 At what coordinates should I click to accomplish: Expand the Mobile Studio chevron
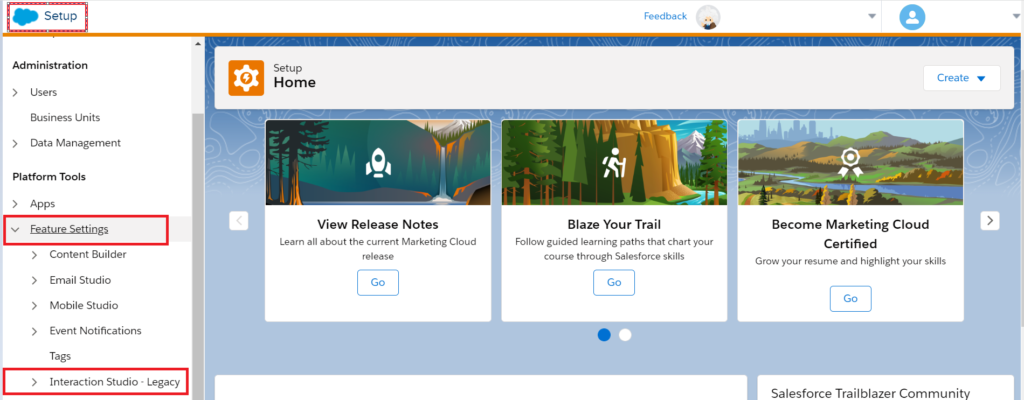click(x=35, y=306)
